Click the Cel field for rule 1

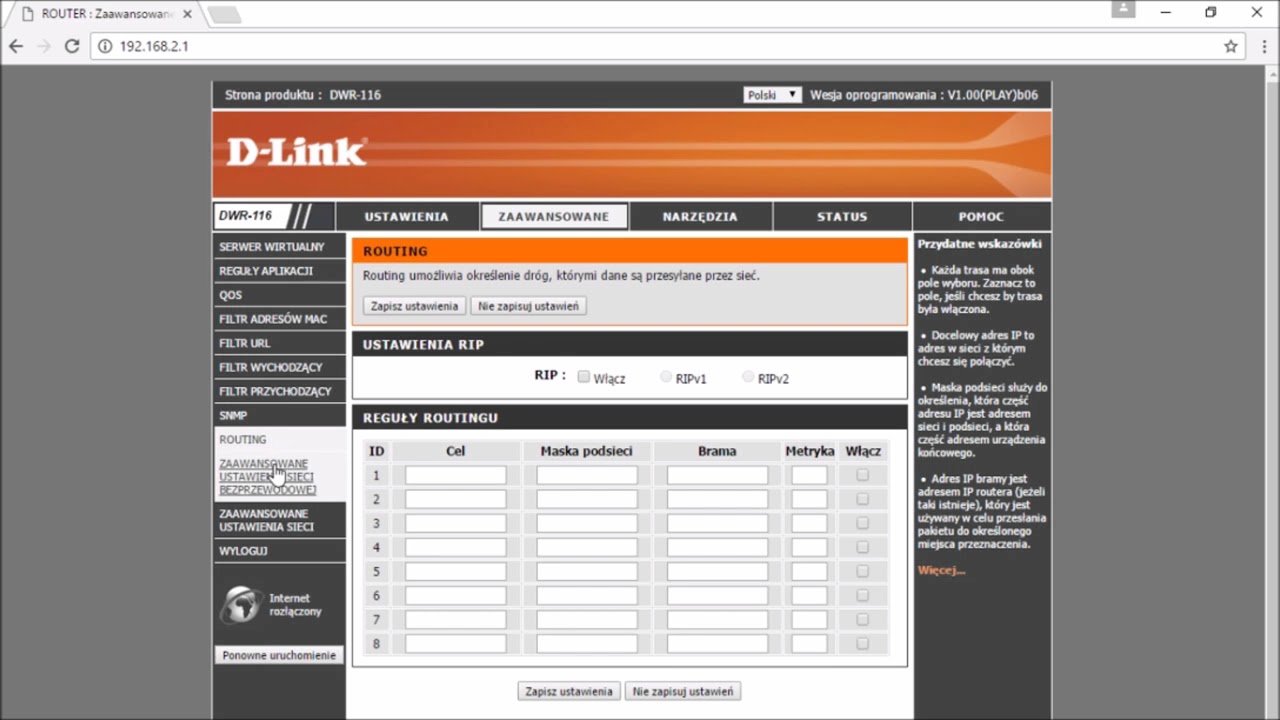click(x=456, y=475)
